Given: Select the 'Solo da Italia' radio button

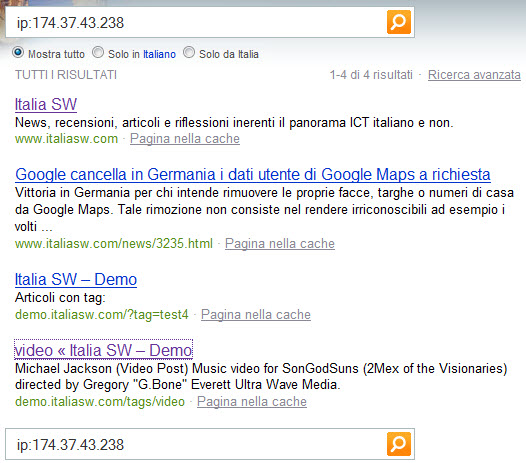Looking at the screenshot, I should coord(189,52).
